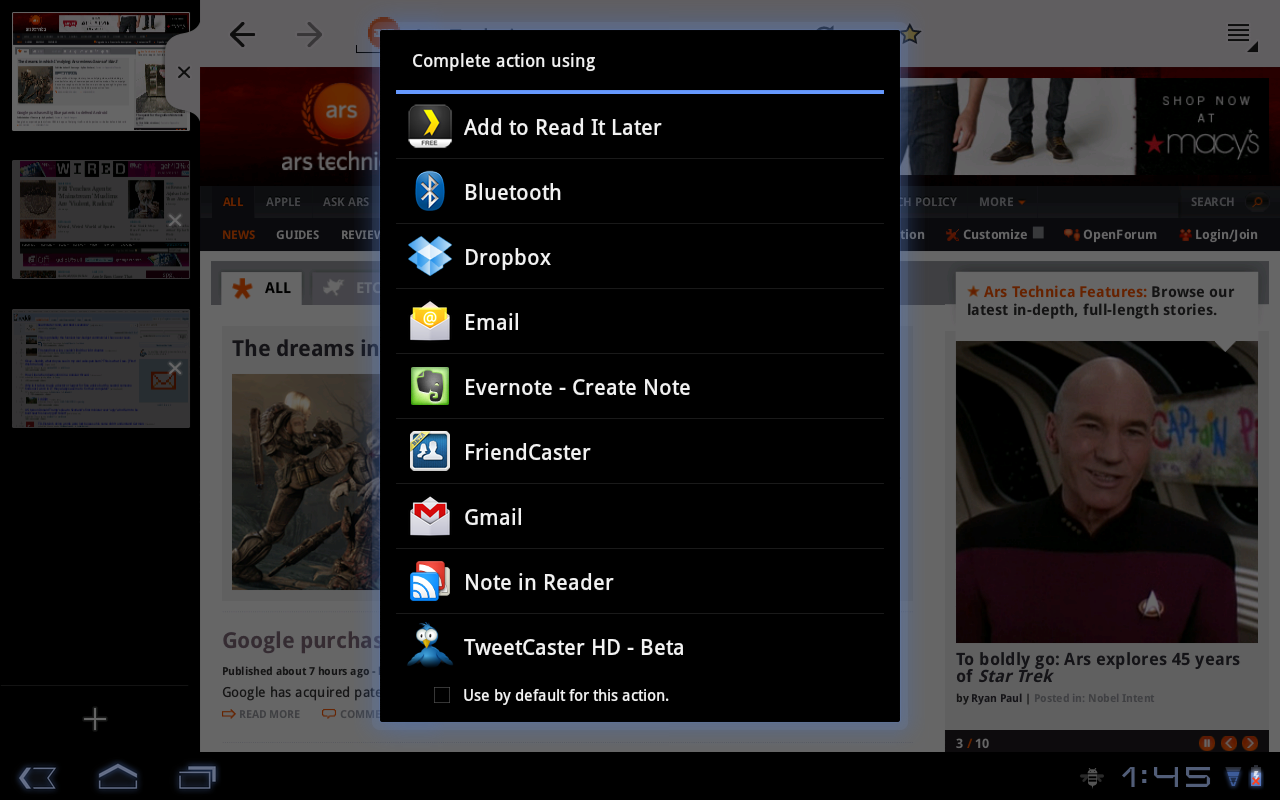1280x800 pixels.
Task: Open the Login/Join link
Action: [1219, 235]
